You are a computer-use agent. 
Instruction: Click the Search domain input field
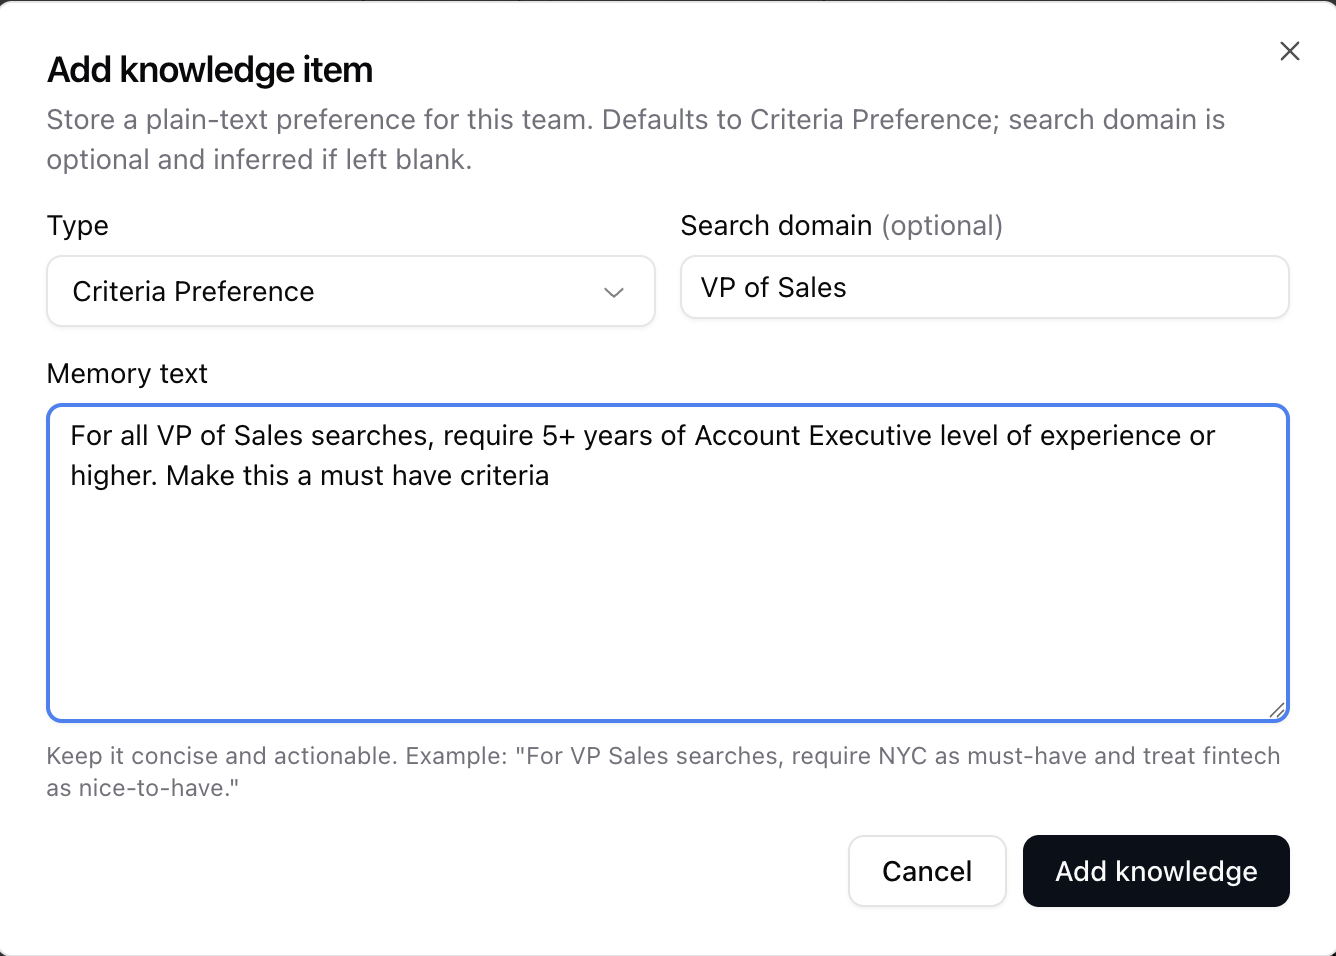[x=985, y=288]
